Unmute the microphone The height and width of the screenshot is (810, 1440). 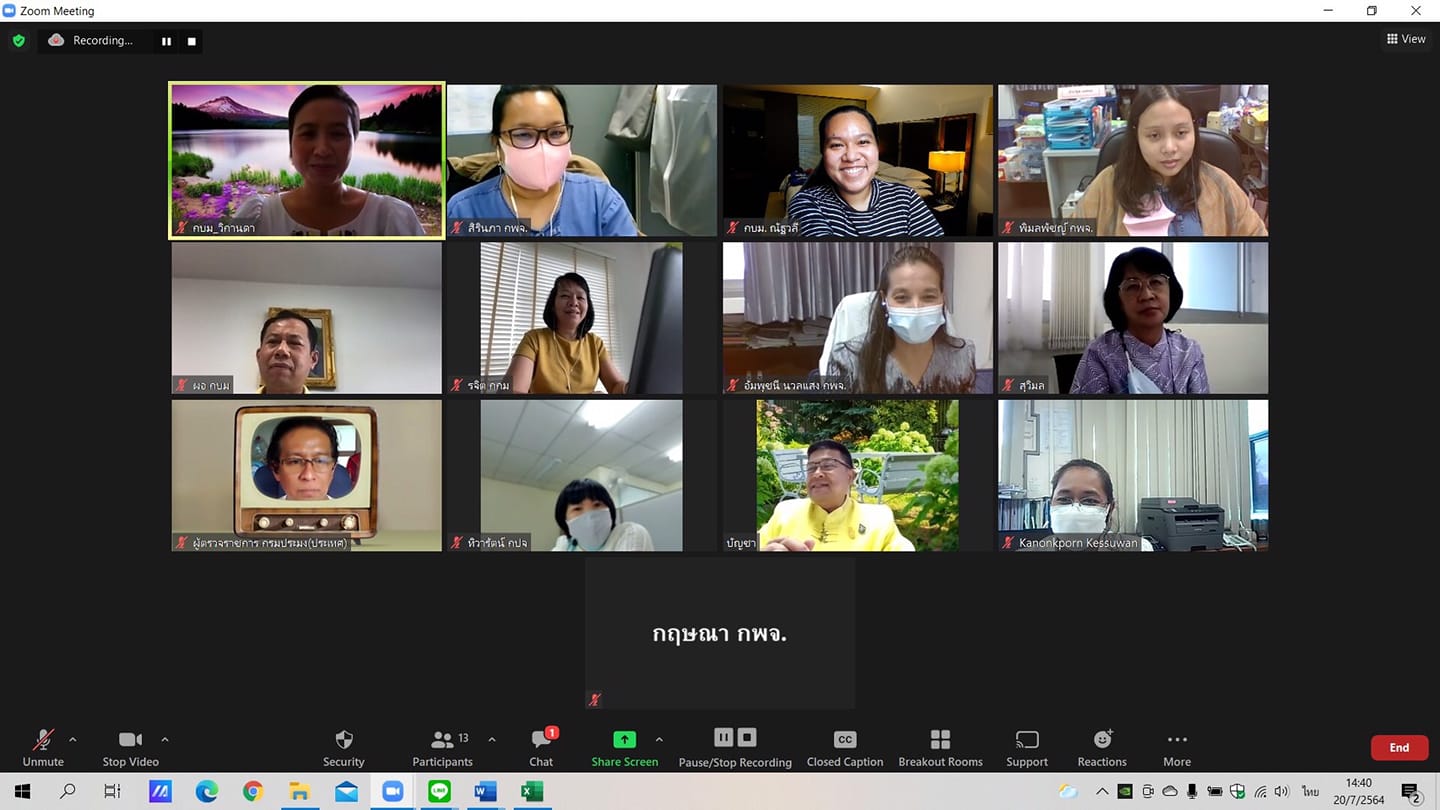click(43, 747)
